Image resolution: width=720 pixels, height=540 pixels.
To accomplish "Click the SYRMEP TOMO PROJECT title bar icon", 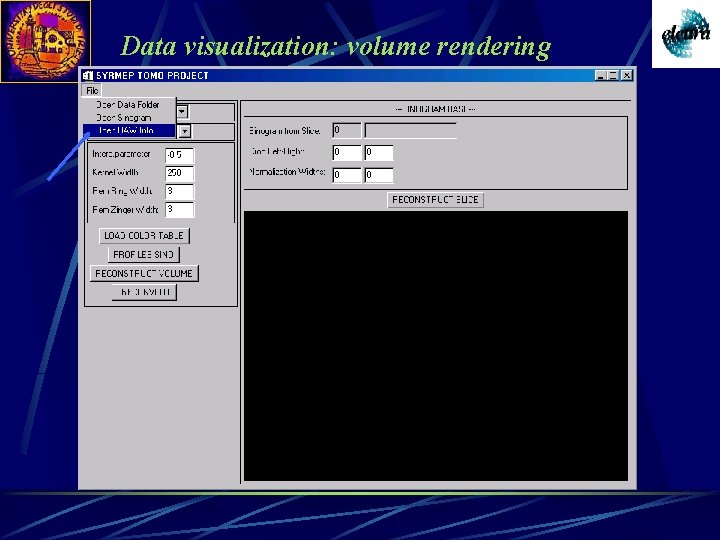I will pyautogui.click(x=88, y=75).
